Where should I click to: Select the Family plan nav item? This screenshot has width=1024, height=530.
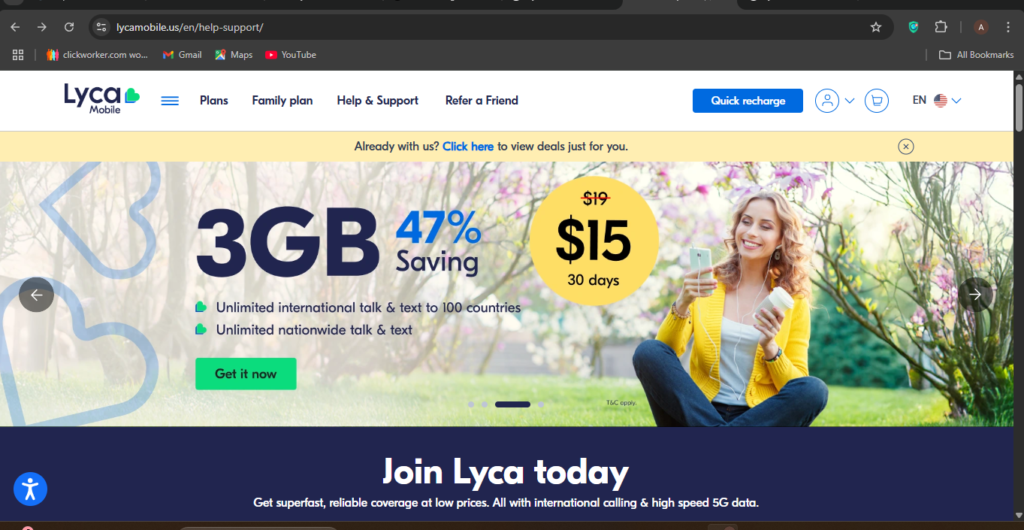point(282,101)
